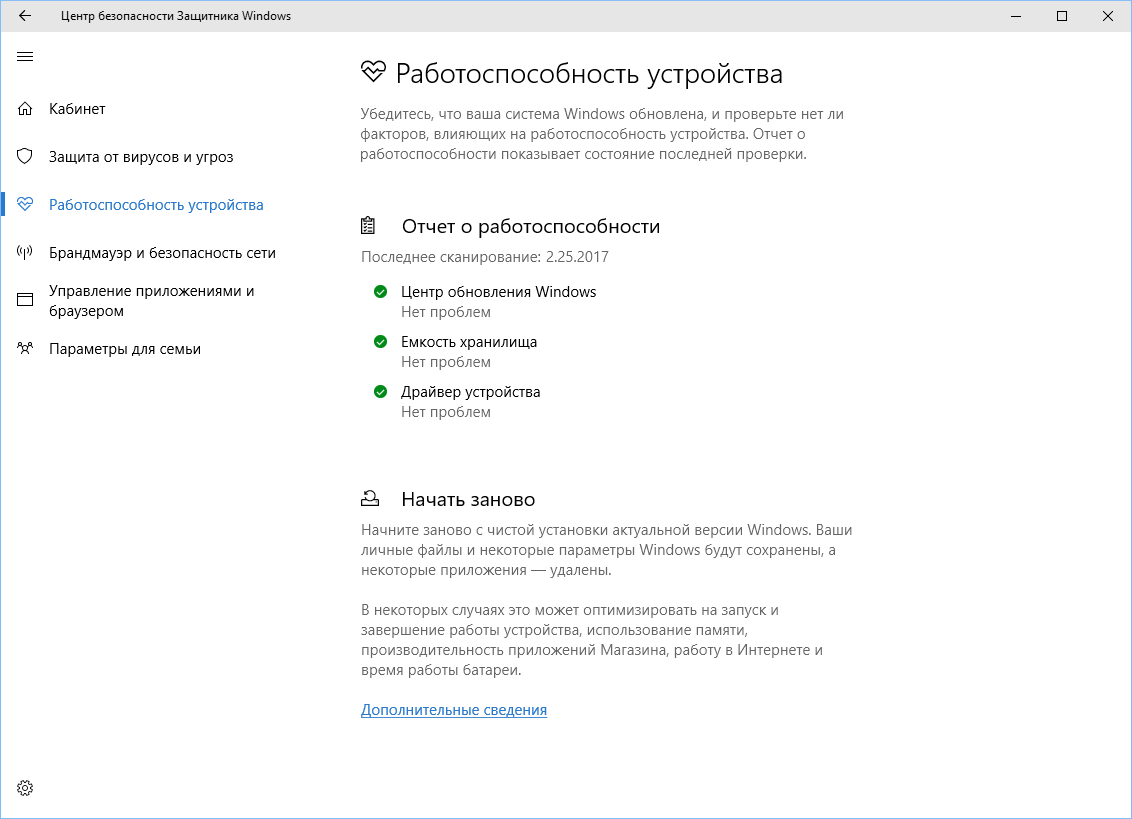
Task: Open the Кабинет home icon
Action: point(25,108)
